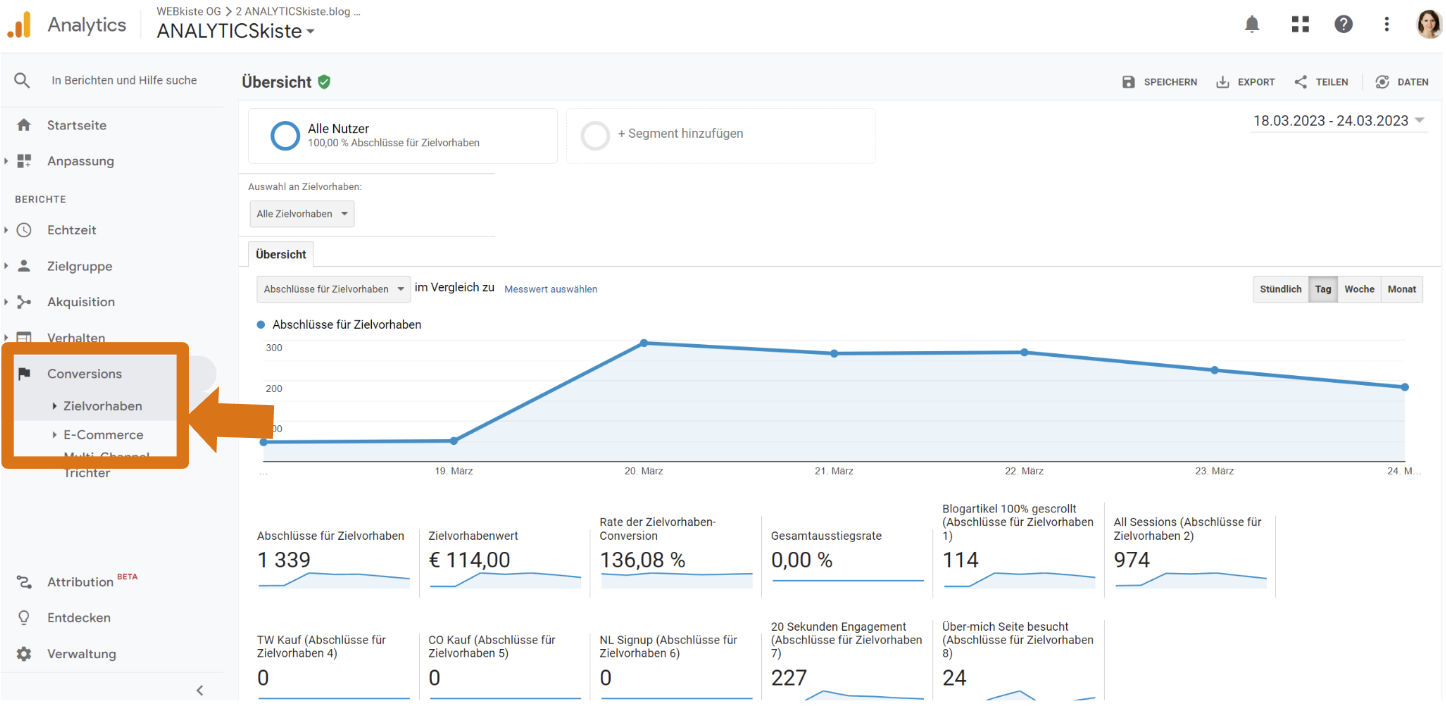Open the Verwaltung gear icon
The height and width of the screenshot is (710, 1446).
point(22,653)
